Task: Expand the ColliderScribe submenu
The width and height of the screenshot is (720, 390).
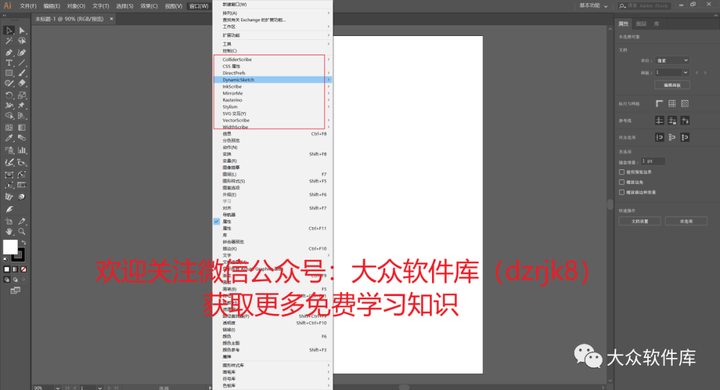Action: (273, 59)
